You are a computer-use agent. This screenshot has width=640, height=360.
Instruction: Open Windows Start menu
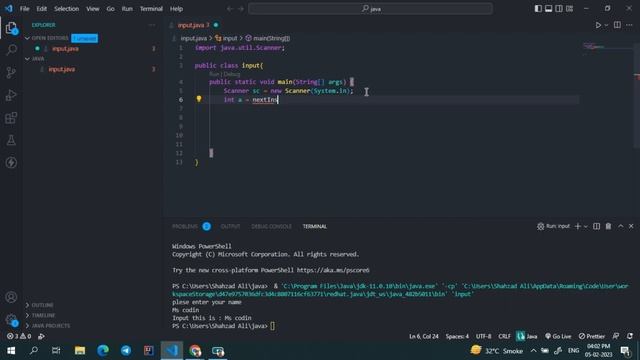[x=11, y=351]
